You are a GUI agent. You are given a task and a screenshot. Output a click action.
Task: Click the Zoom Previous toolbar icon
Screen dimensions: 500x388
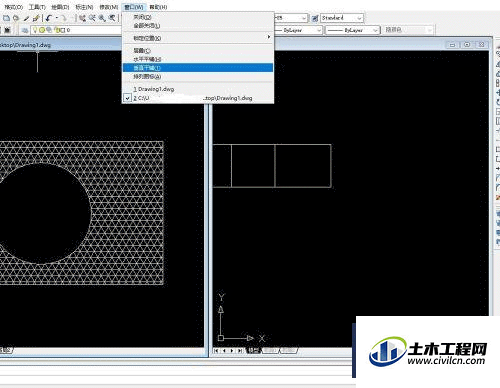pyautogui.click(x=112, y=18)
